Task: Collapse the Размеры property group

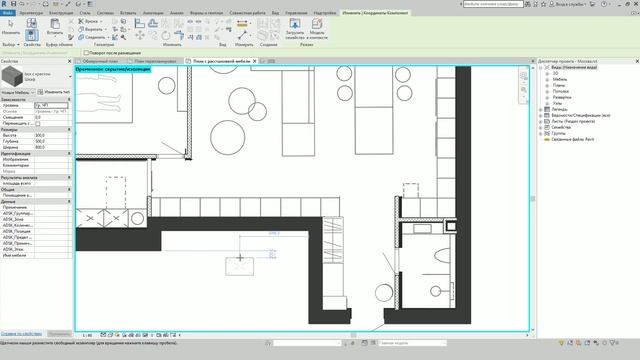Action: click(69, 129)
